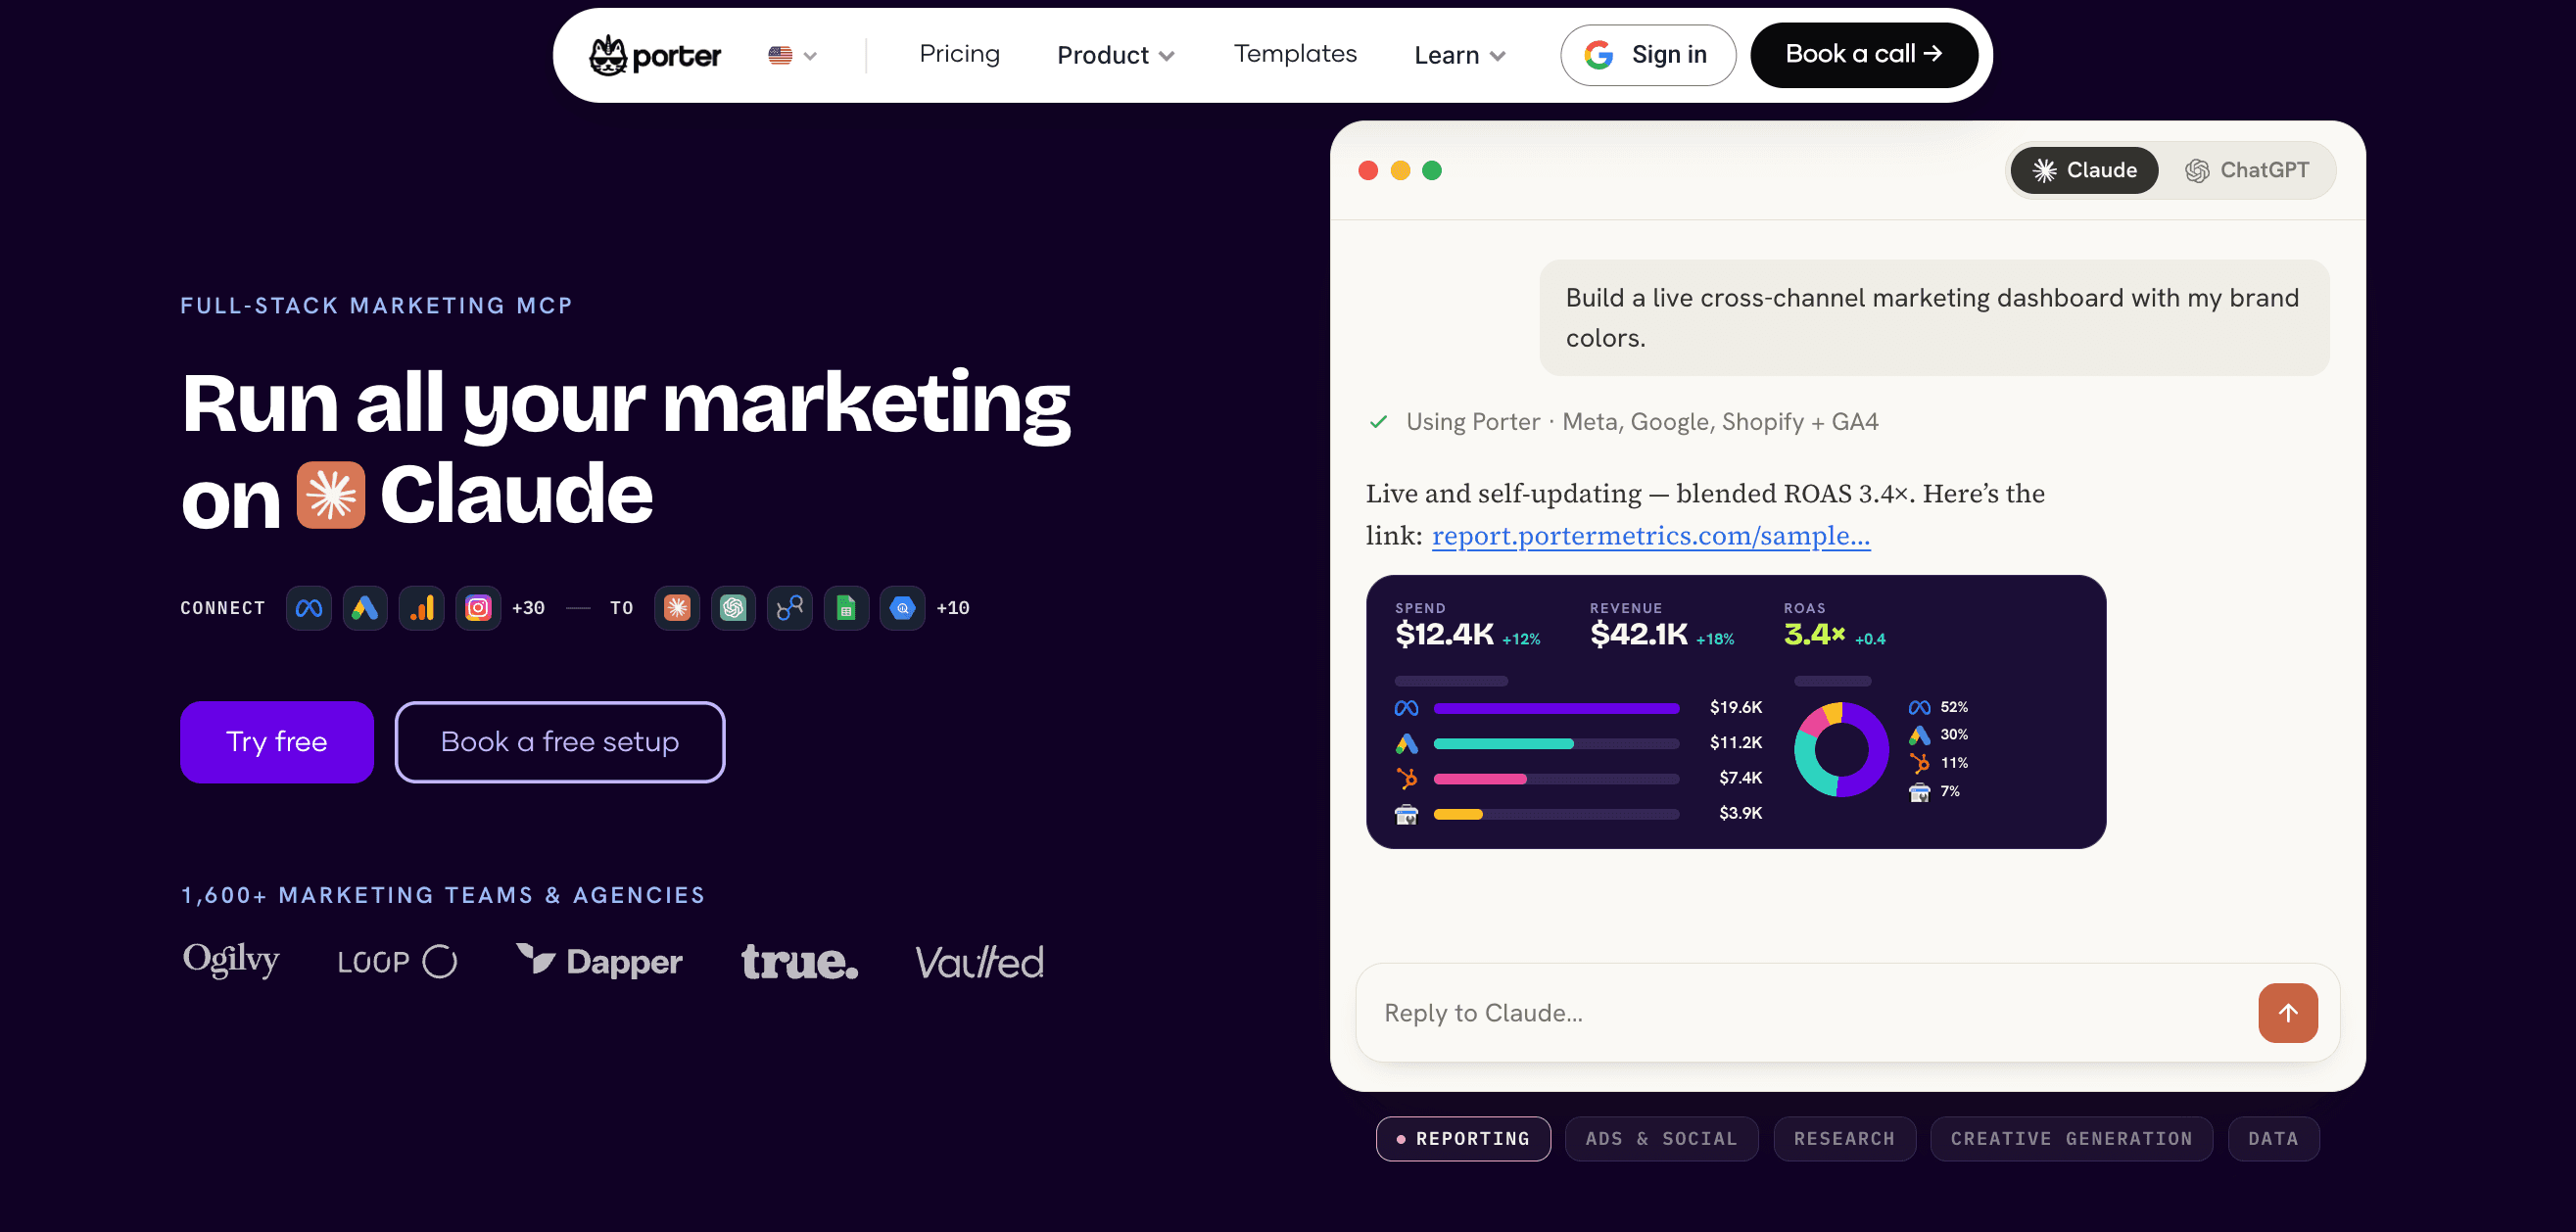
Task: Click the Try free button
Action: pyautogui.click(x=277, y=742)
